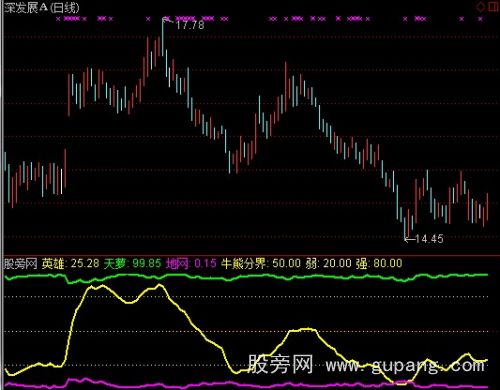Click the 股旁网 indicator name label
500x390 pixels.
tap(20, 264)
